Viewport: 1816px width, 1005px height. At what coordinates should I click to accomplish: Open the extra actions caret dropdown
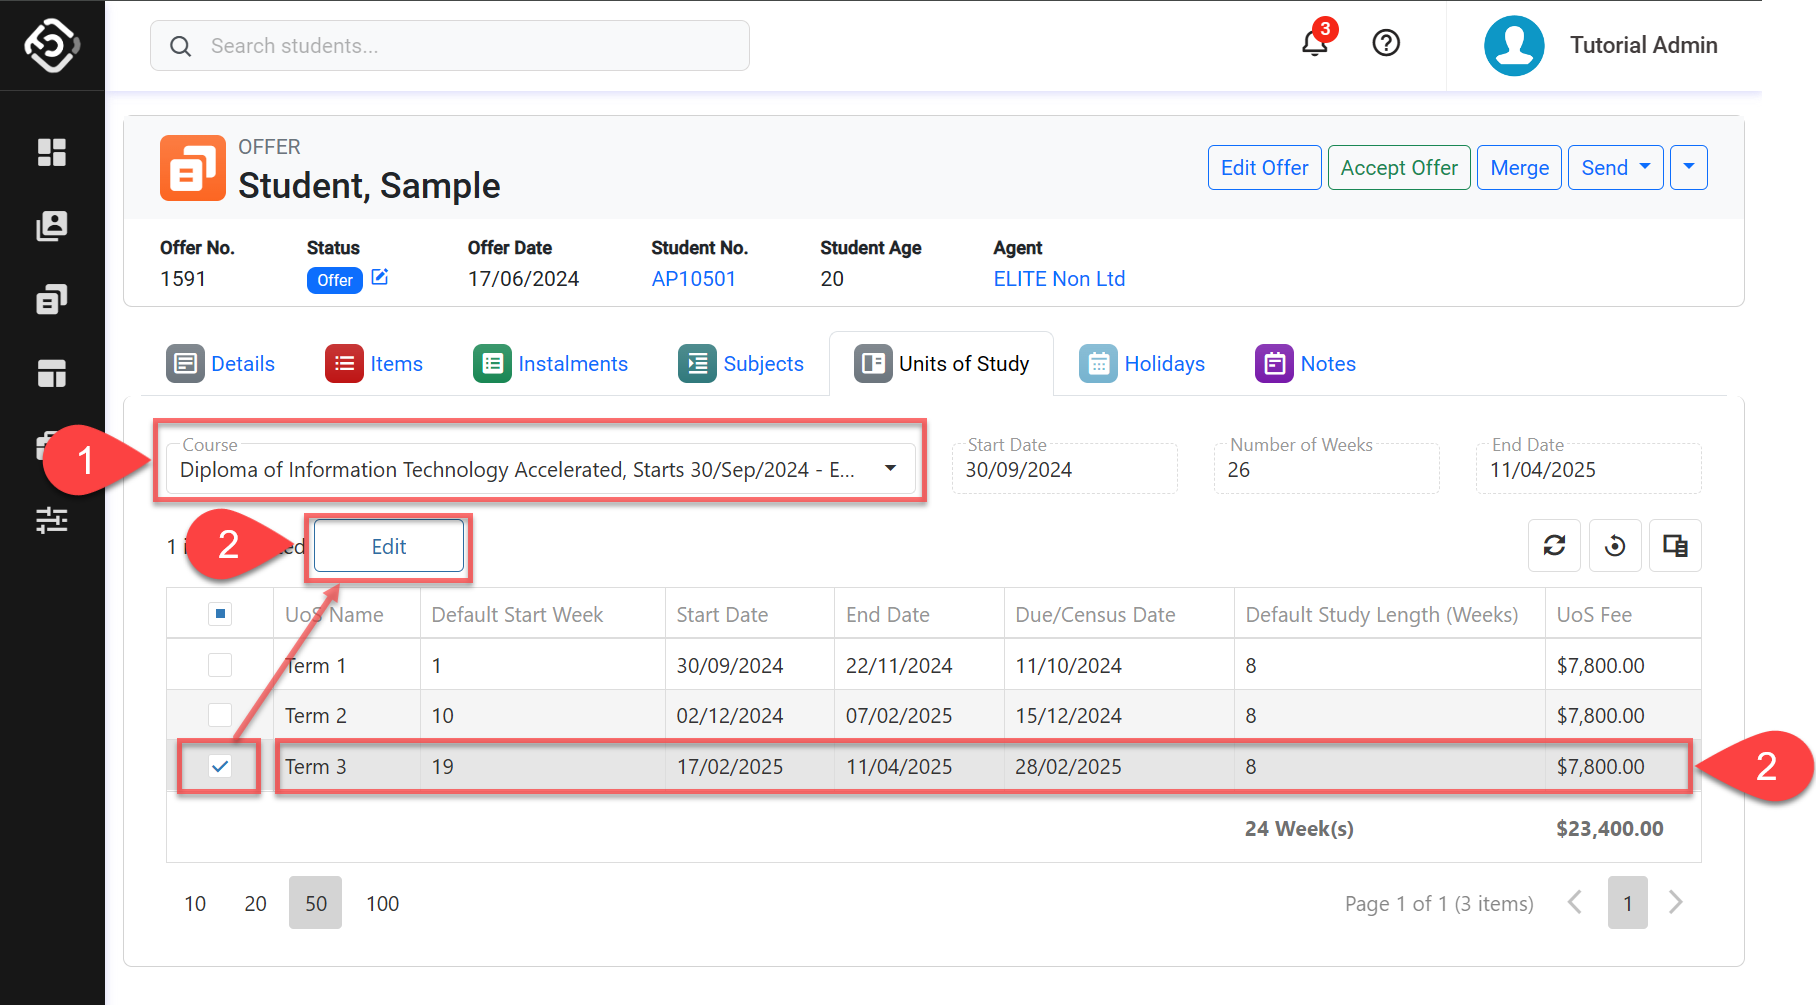[x=1689, y=168]
